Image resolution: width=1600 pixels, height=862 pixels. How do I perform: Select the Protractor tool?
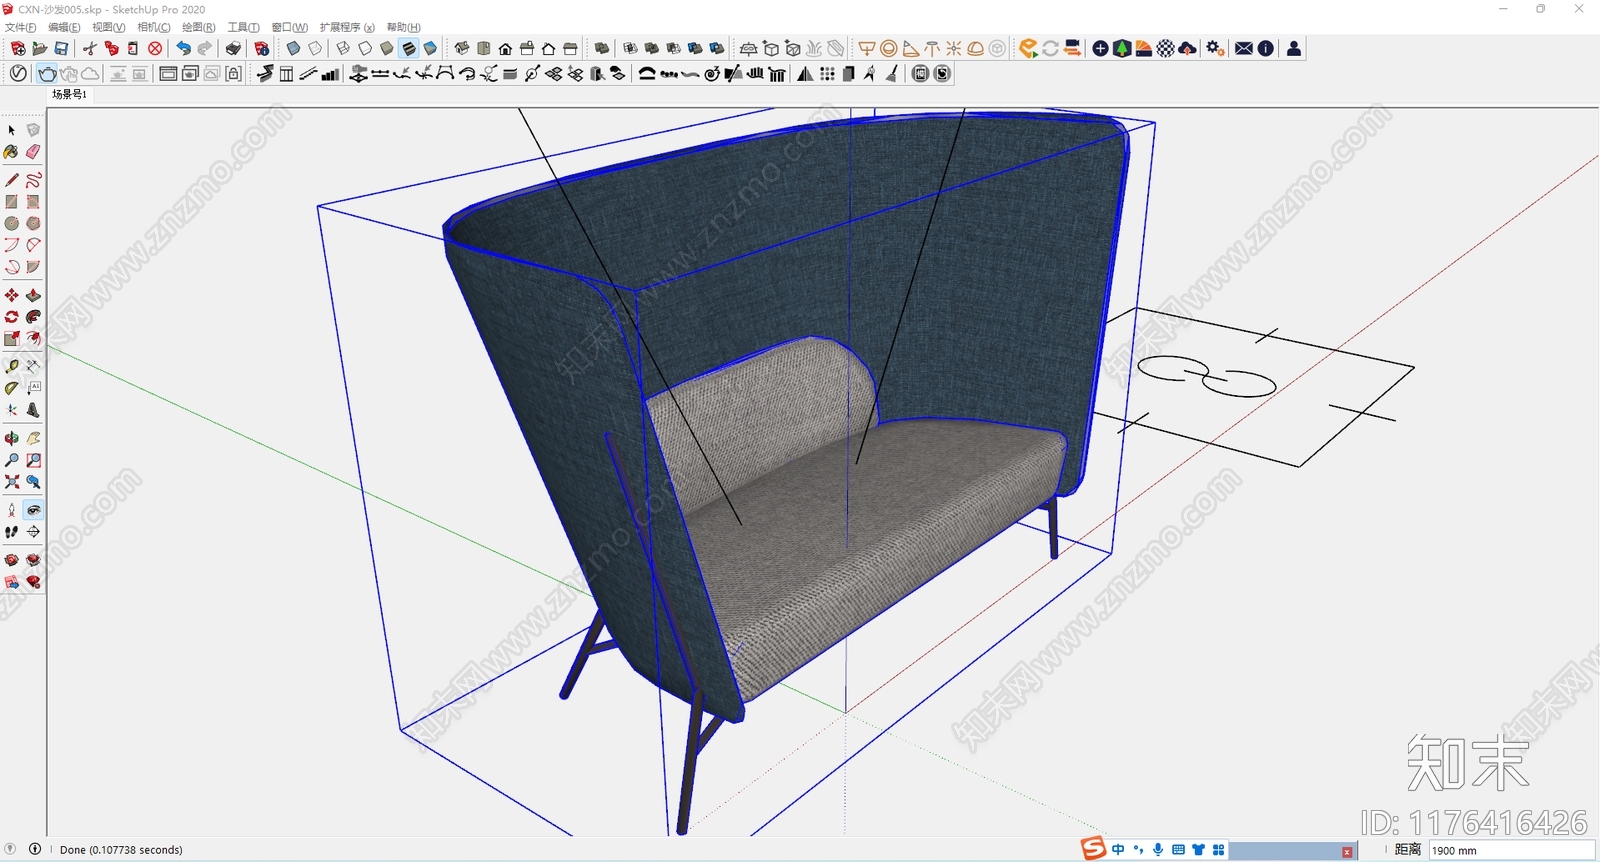click(11, 388)
